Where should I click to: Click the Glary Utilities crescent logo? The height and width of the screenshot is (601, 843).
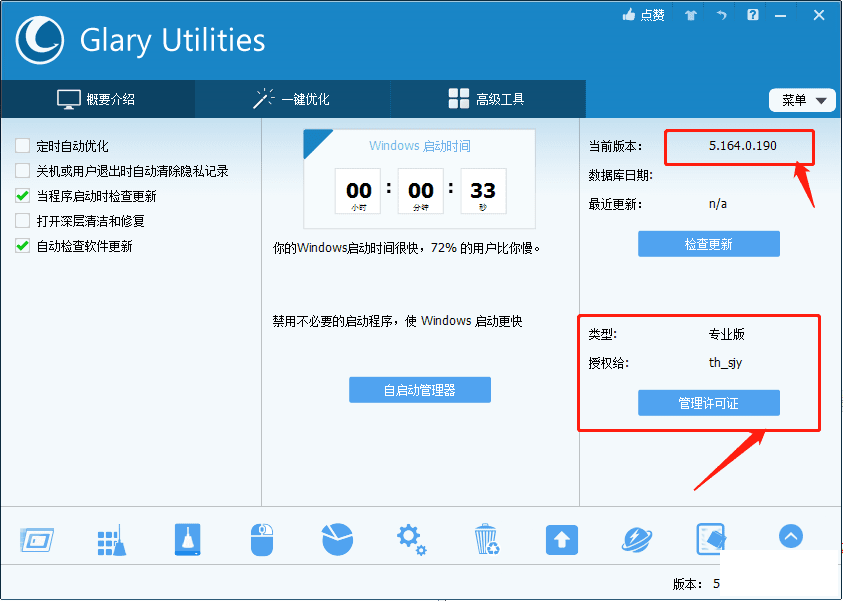coord(39,40)
